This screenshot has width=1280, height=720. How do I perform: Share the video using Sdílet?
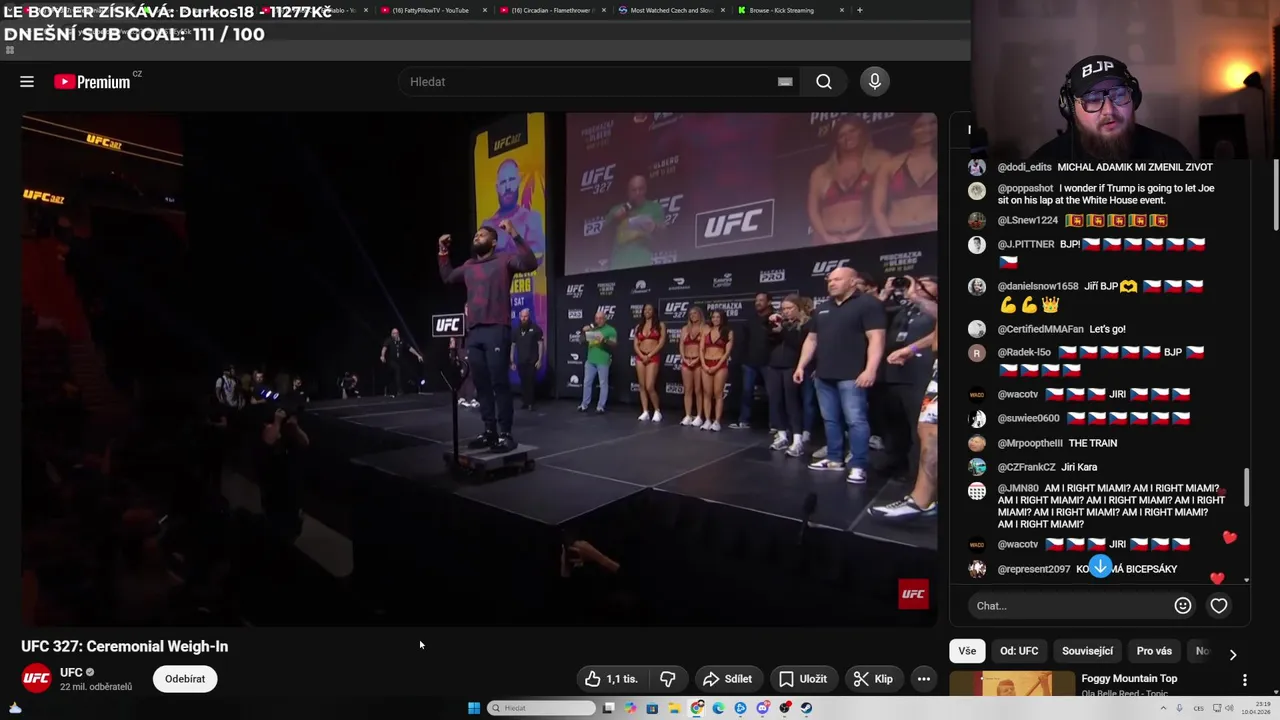[x=727, y=679]
